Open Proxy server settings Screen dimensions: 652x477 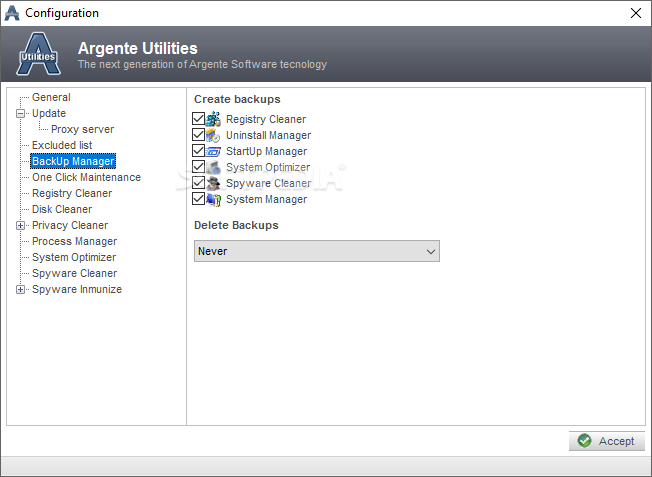point(82,129)
